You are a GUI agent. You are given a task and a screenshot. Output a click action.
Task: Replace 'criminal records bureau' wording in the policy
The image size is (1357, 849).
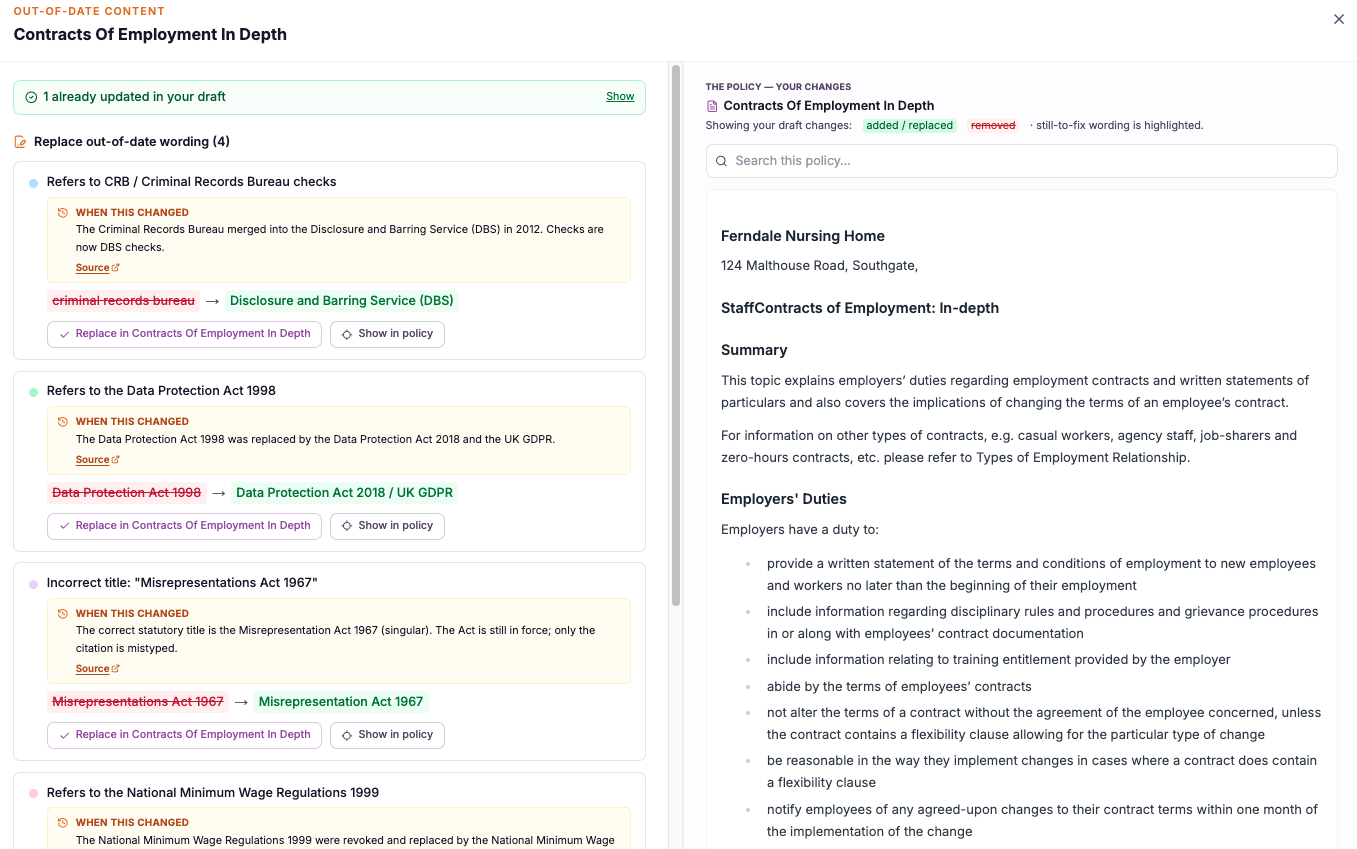click(x=184, y=334)
